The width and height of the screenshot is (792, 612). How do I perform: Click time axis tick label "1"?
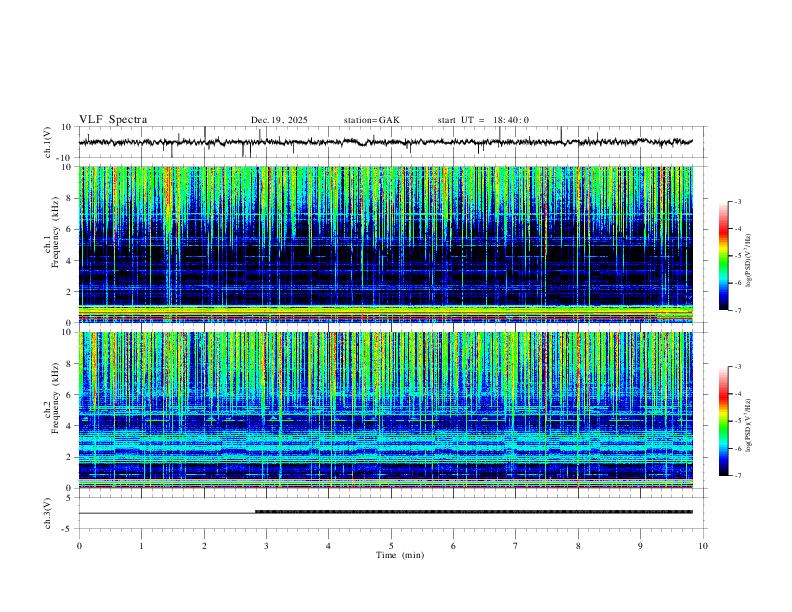coord(141,546)
